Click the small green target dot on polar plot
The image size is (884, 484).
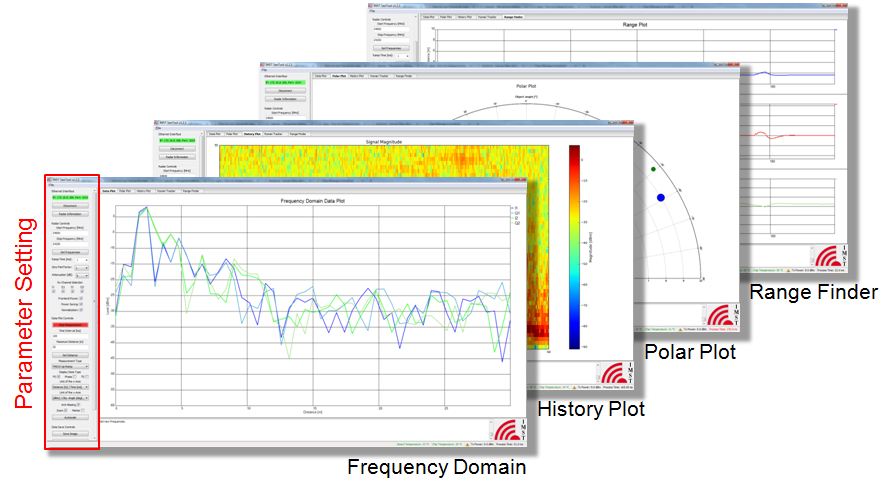(x=653, y=169)
